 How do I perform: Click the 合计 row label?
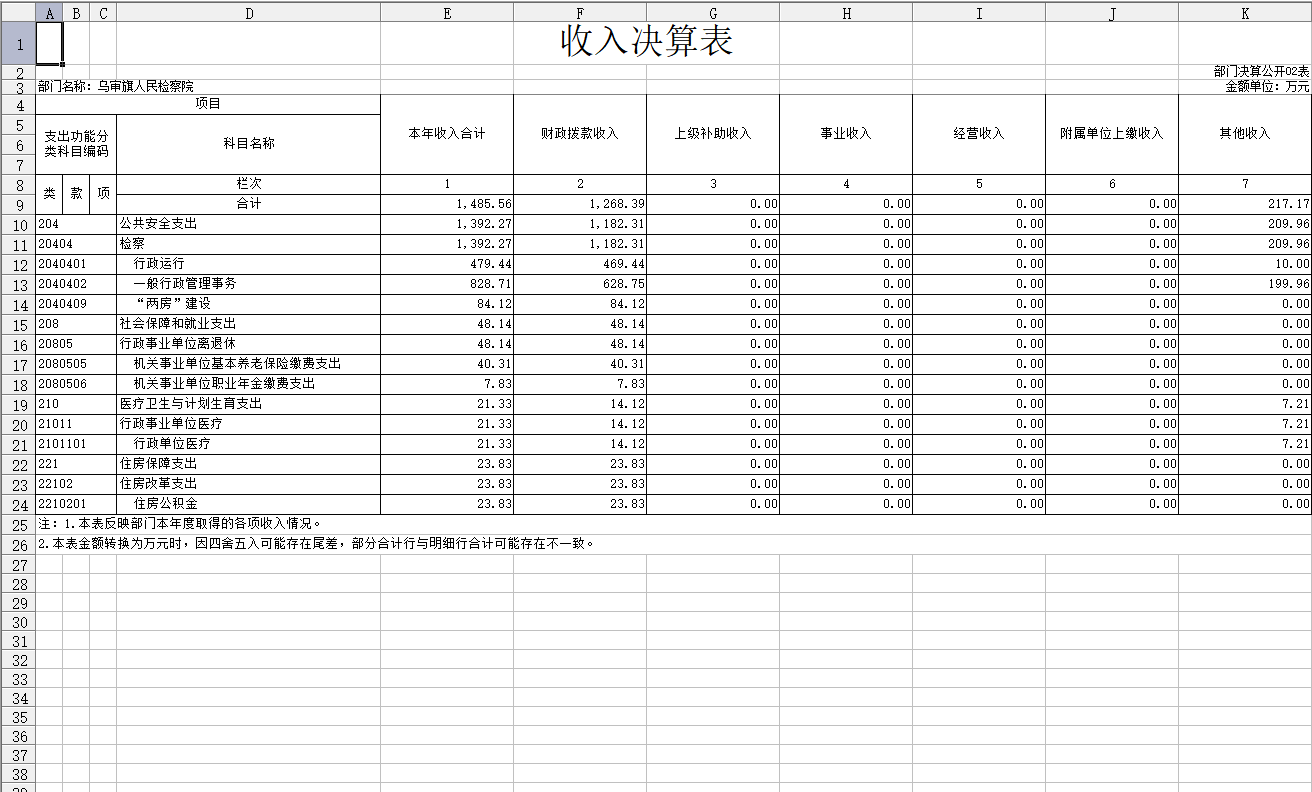[x=249, y=204]
